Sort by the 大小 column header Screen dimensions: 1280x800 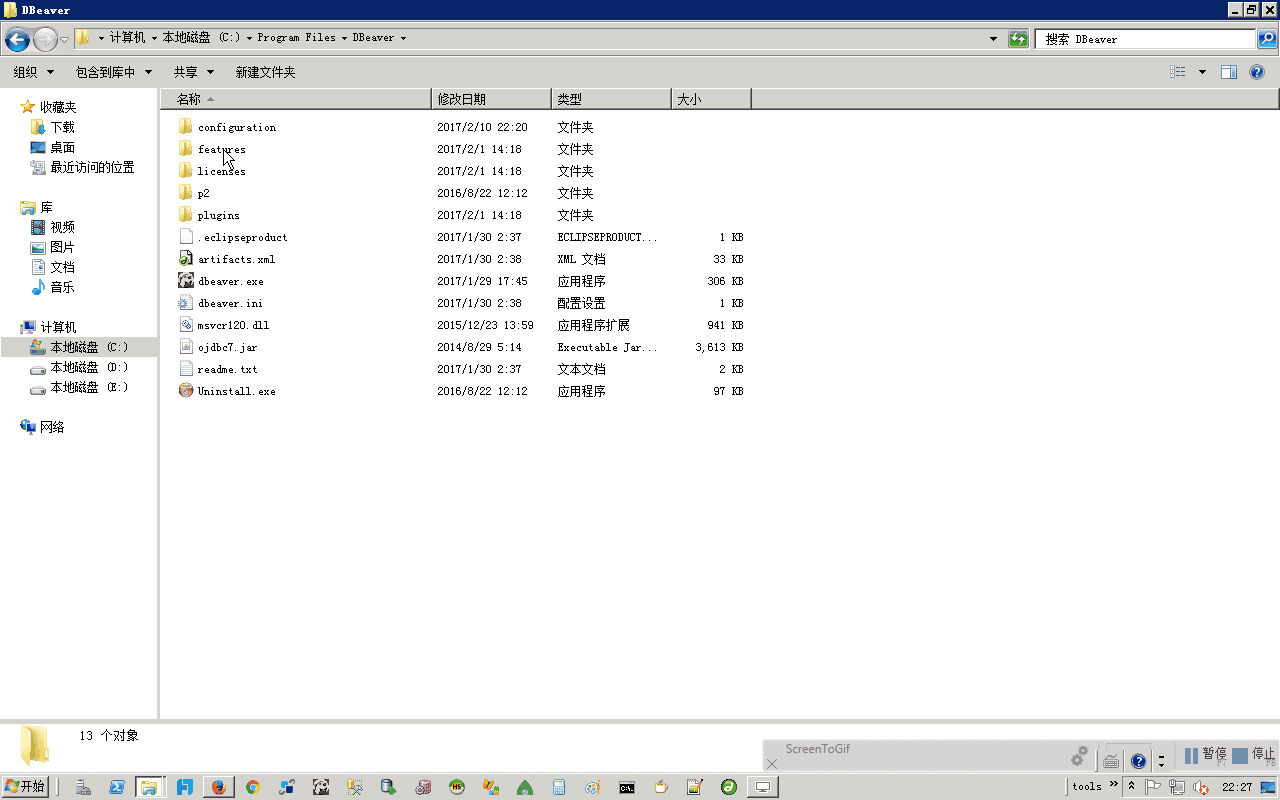(711, 99)
